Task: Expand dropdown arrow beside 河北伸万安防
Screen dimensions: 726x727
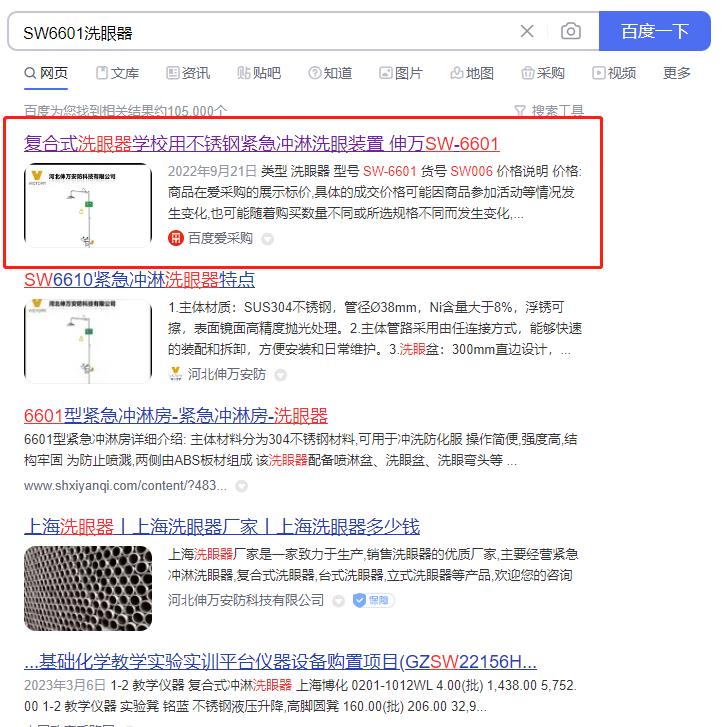Action: (x=280, y=375)
